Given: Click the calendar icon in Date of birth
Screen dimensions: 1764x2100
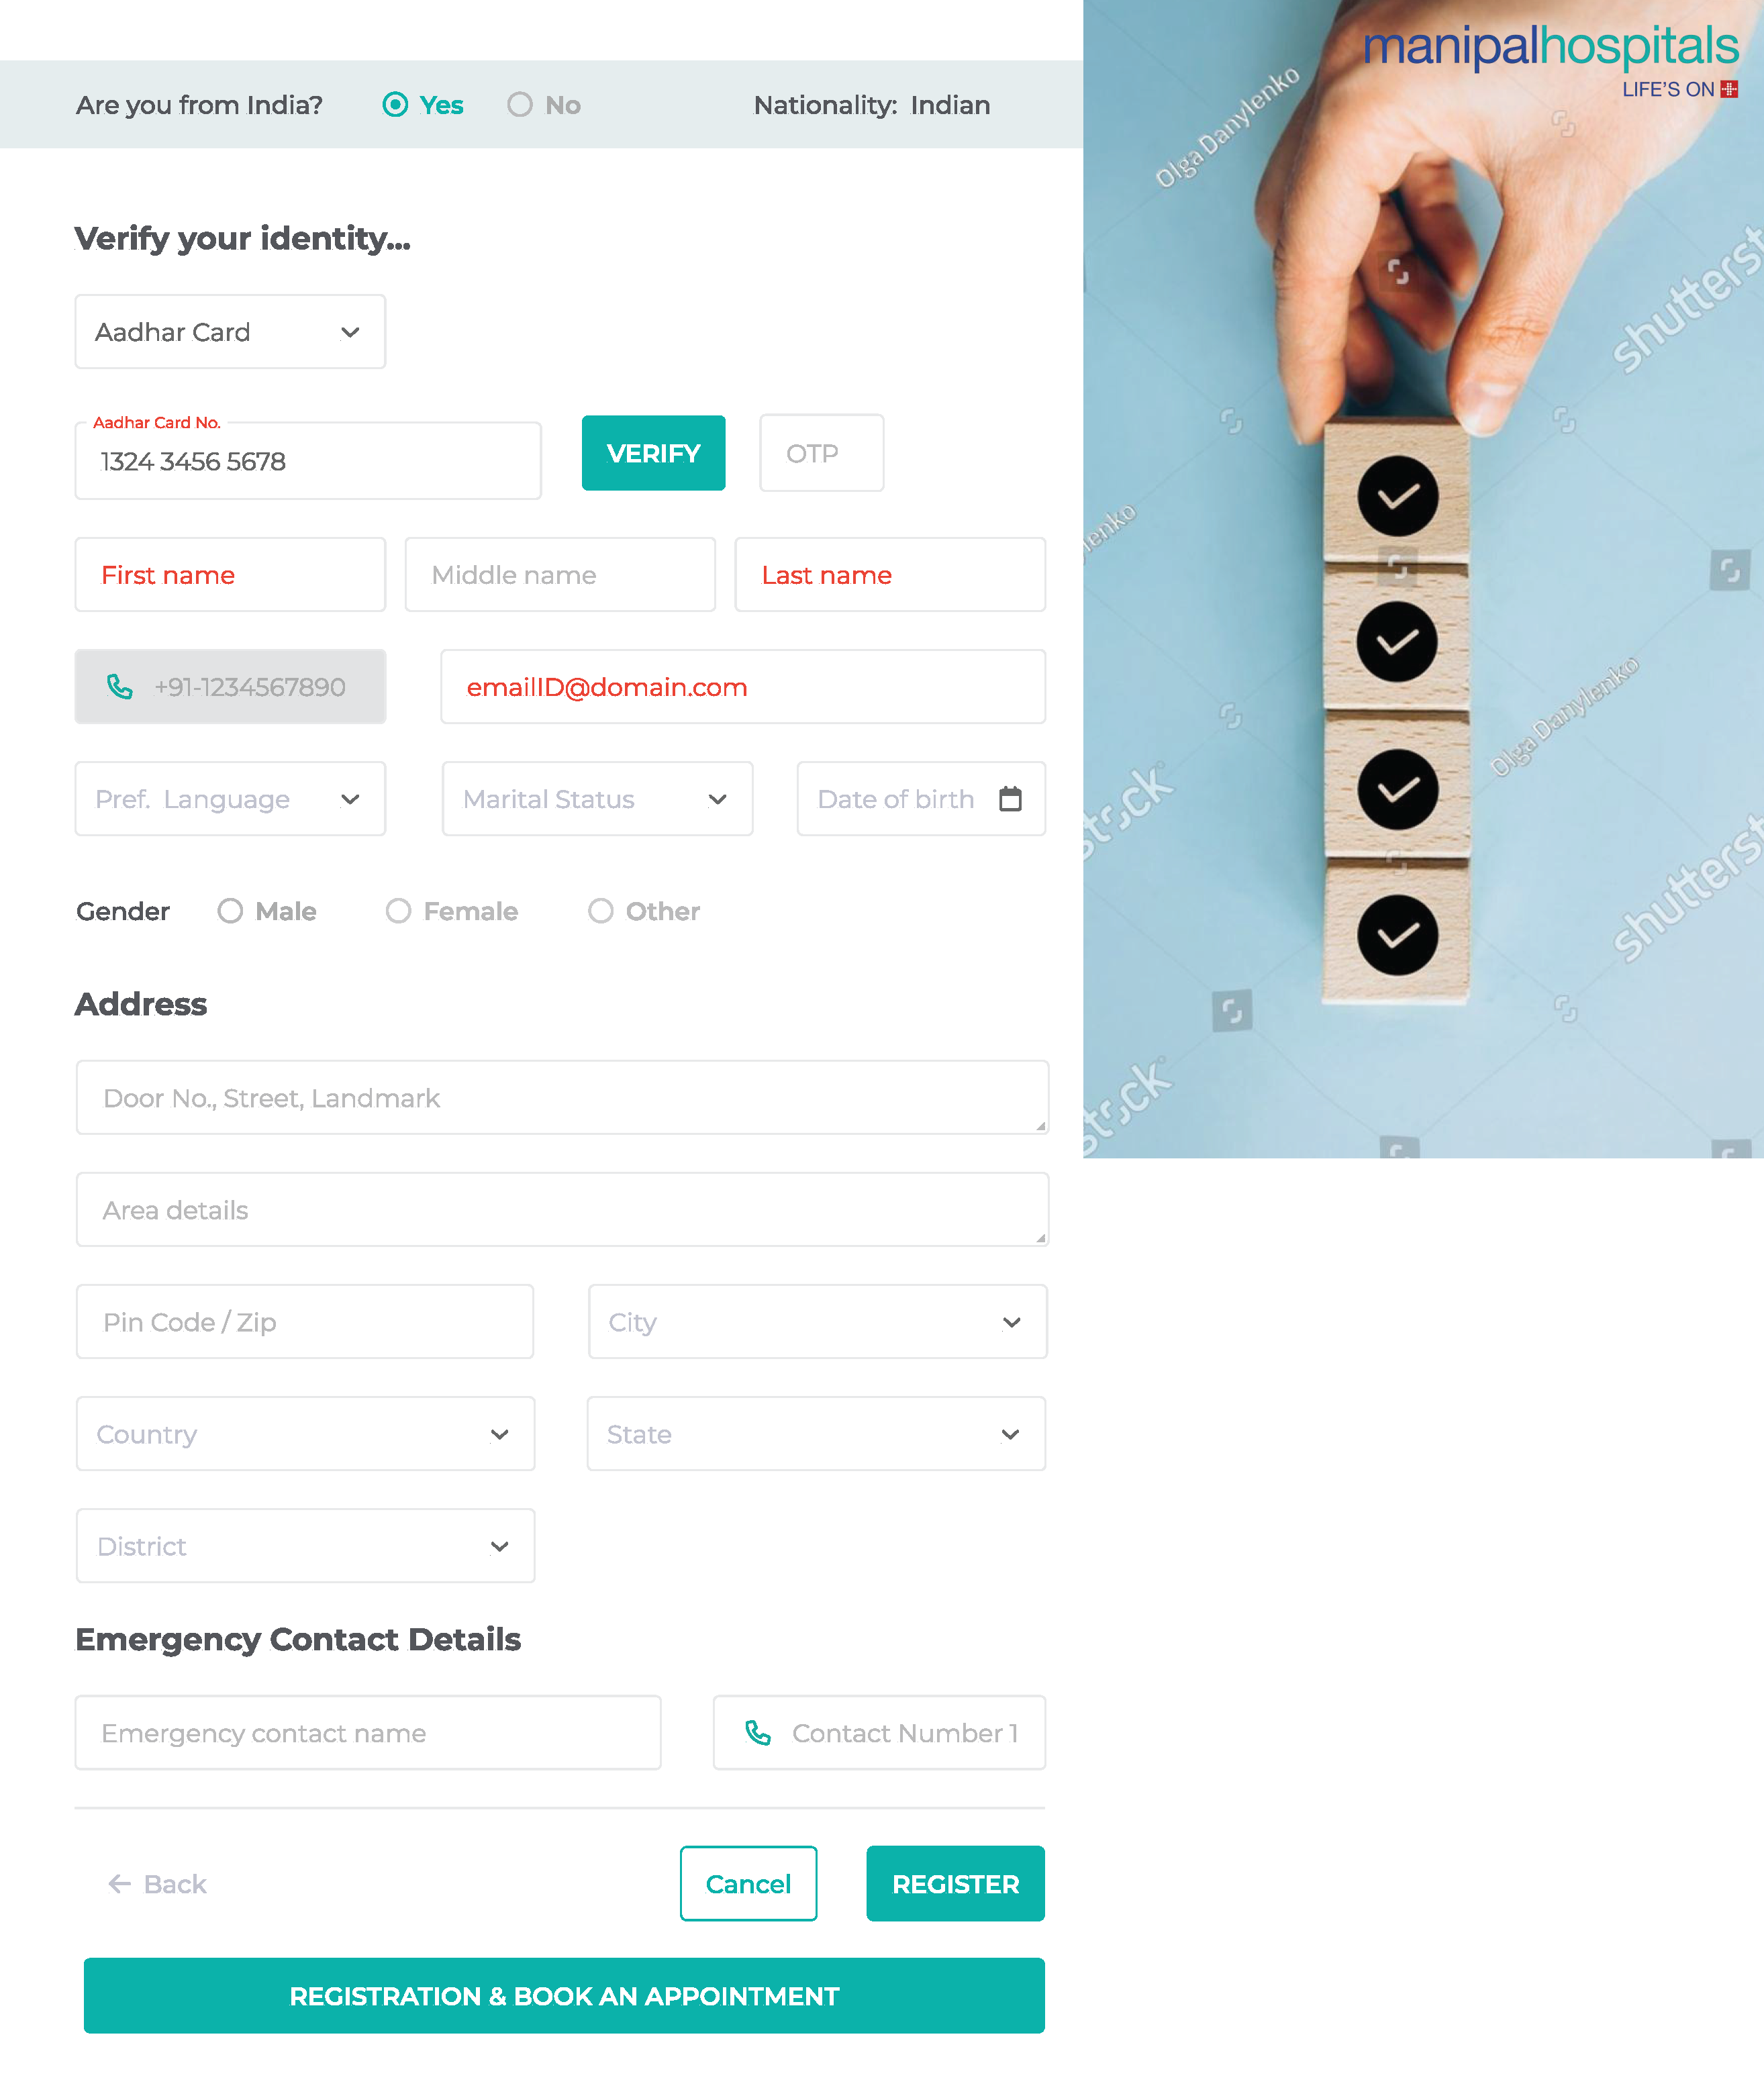Looking at the screenshot, I should [x=1010, y=799].
